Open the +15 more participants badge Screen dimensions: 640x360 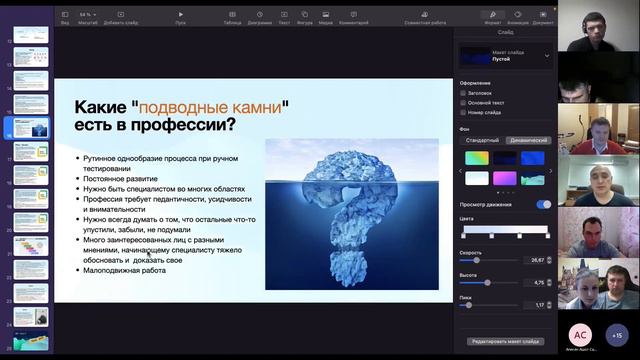(617, 335)
